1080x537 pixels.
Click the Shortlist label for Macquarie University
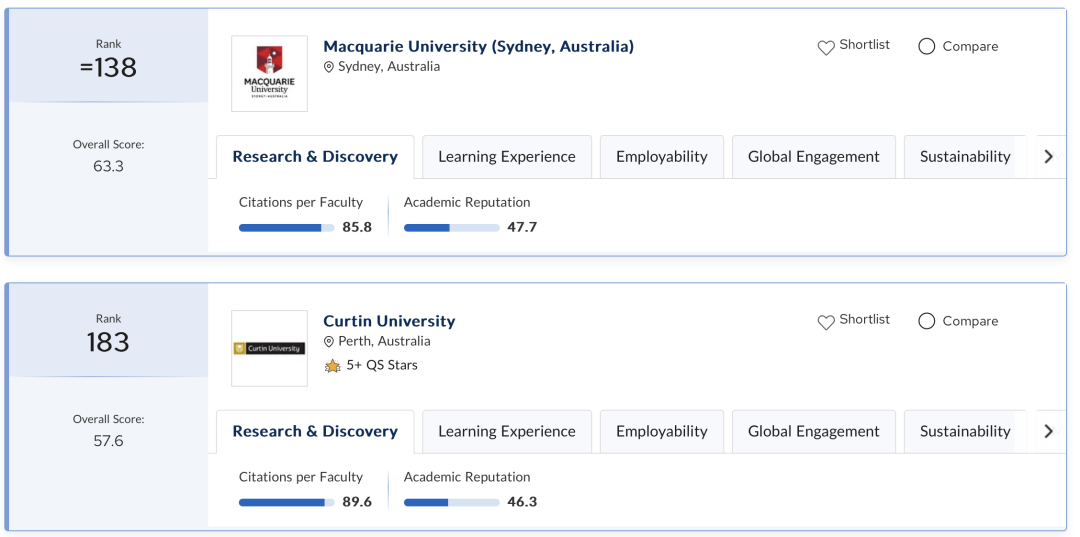(864, 45)
